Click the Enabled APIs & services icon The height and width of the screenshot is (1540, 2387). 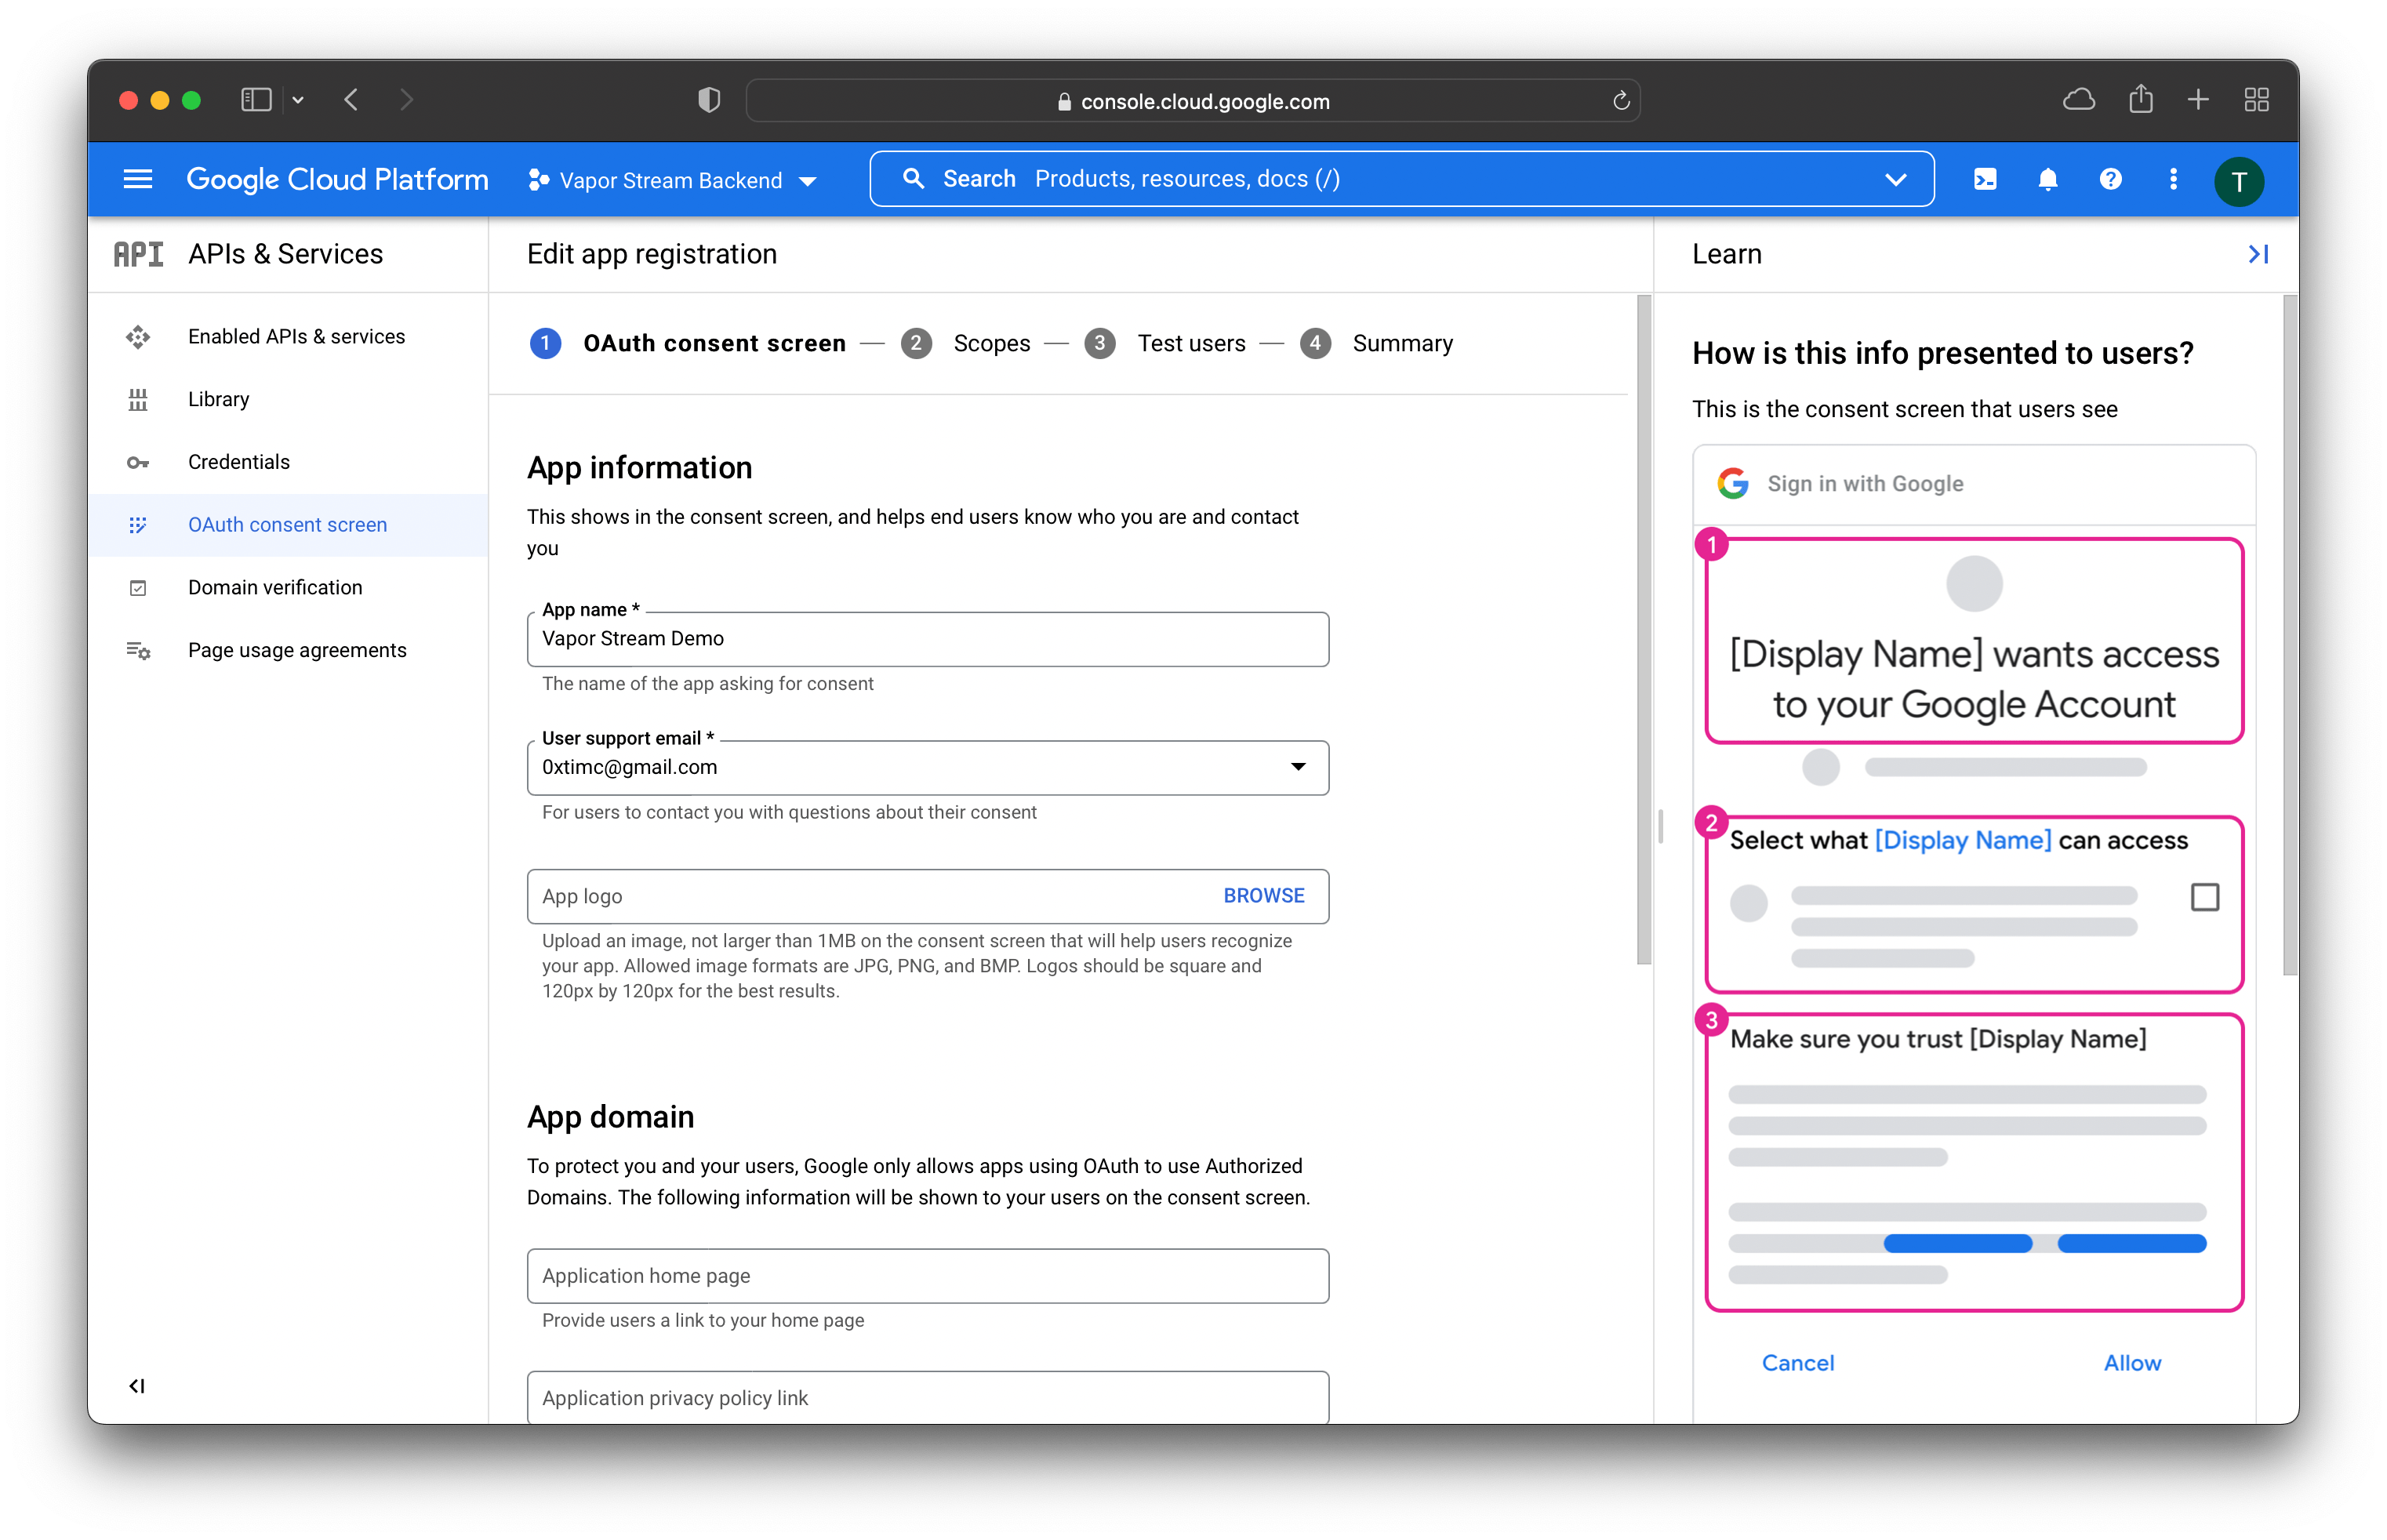click(x=139, y=334)
